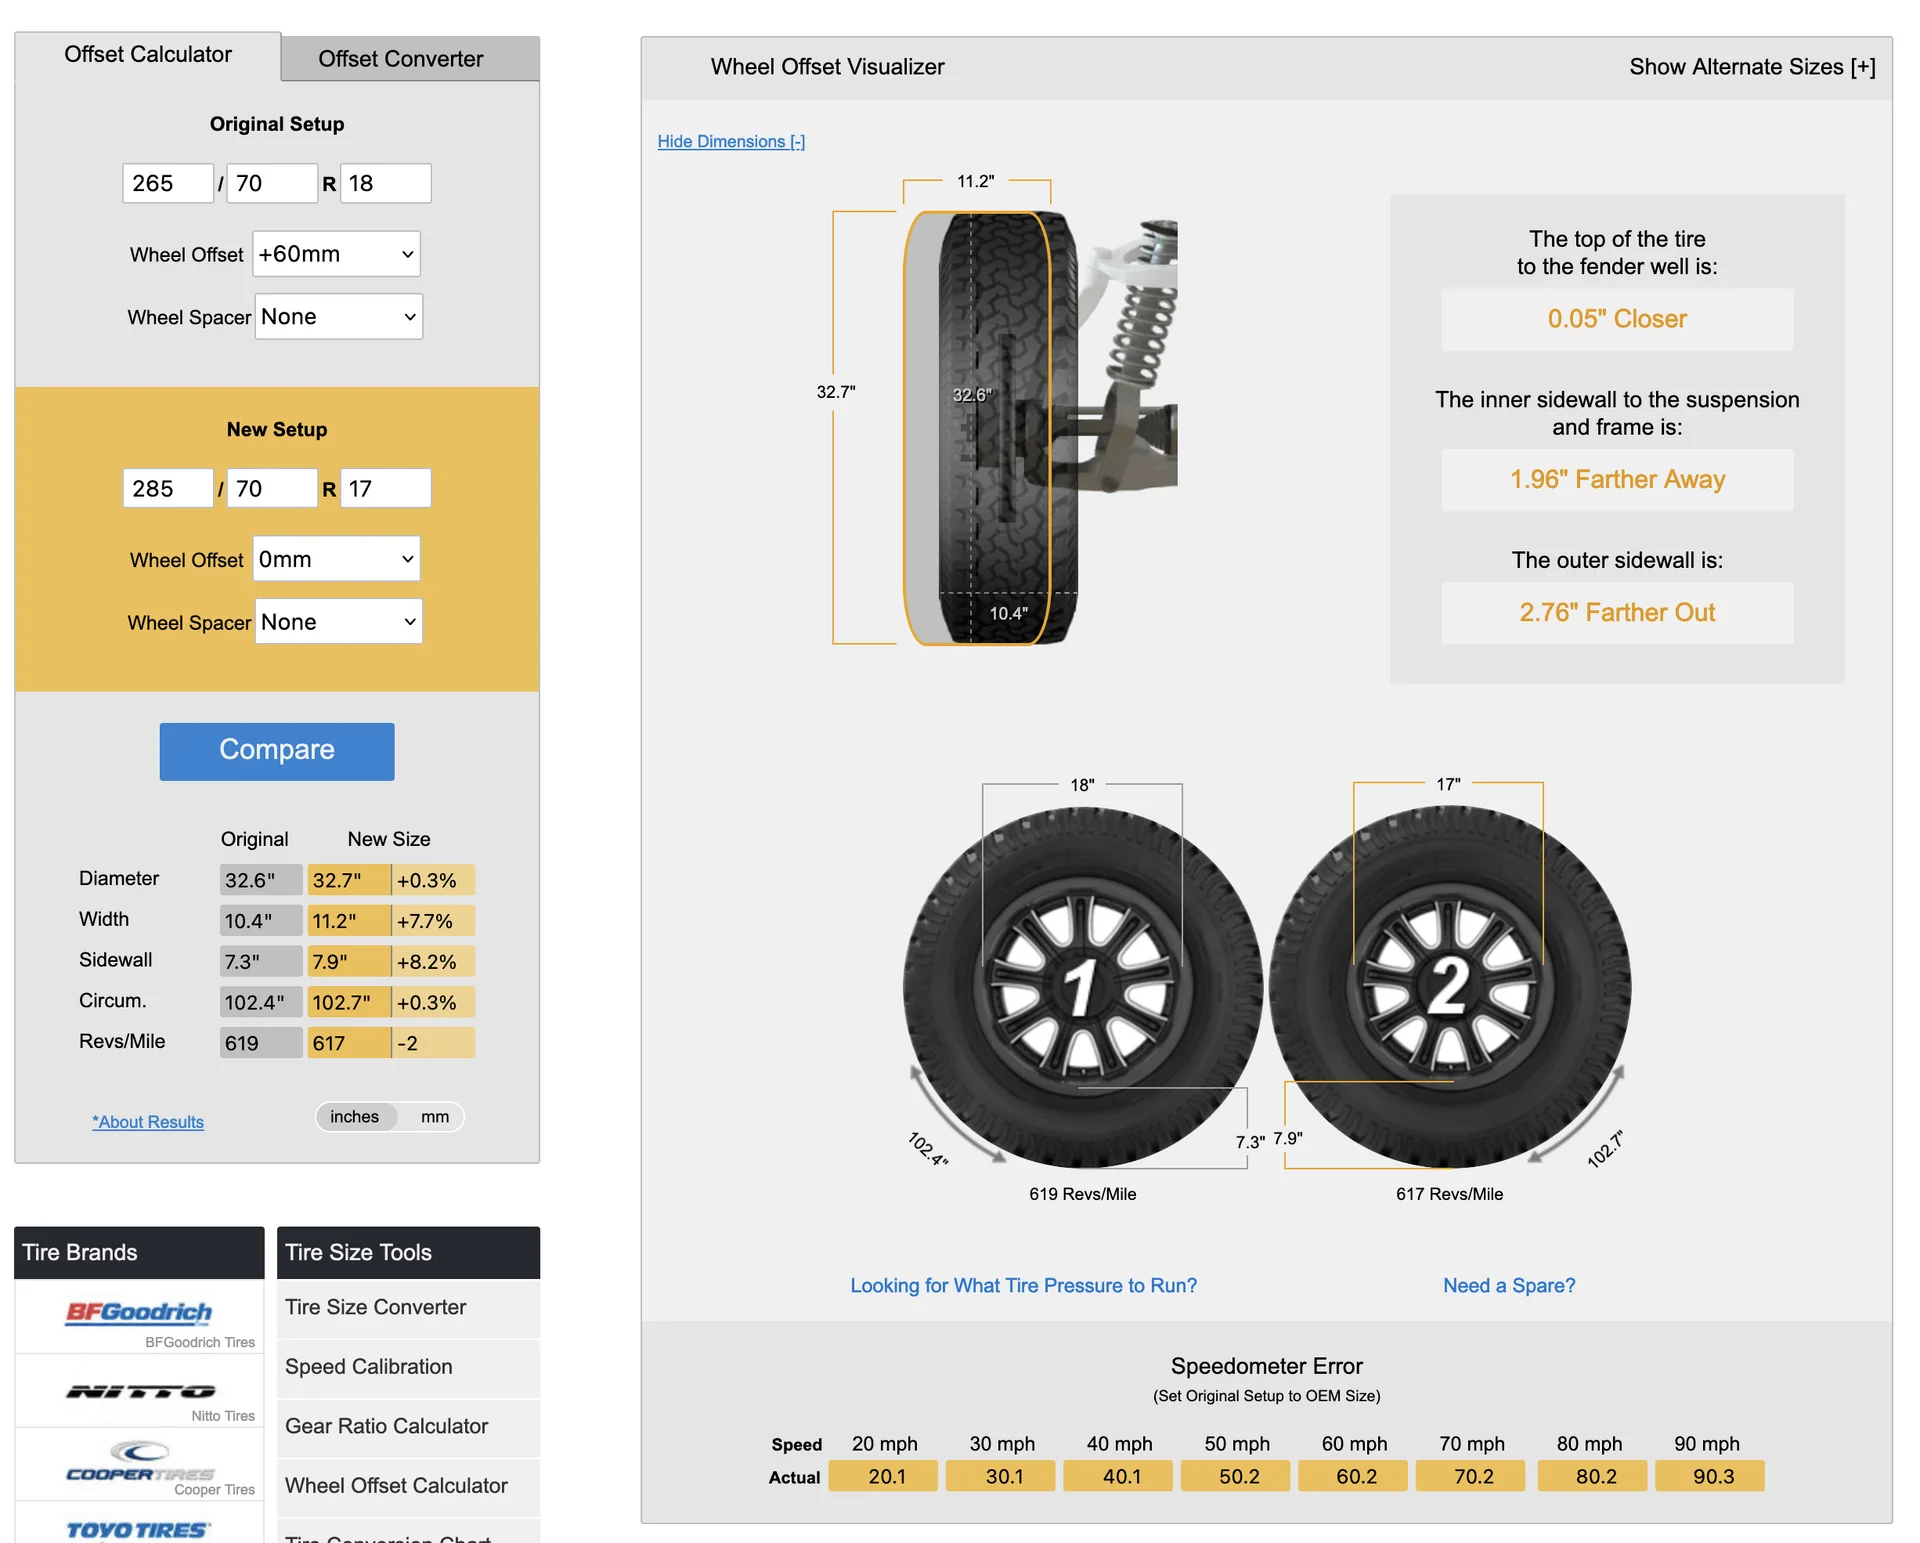Viewport: 1920px width, 1543px height.
Task: Select the Offset Calculator tab
Action: coord(148,55)
